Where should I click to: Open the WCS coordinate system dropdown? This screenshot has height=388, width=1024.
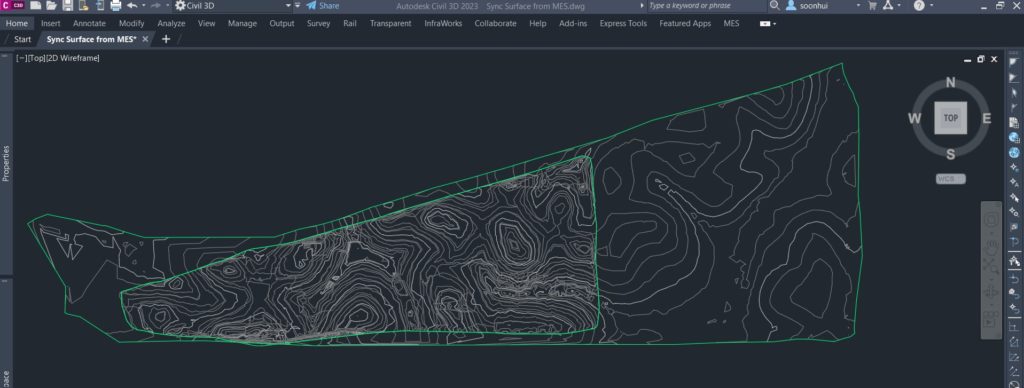tap(950, 179)
